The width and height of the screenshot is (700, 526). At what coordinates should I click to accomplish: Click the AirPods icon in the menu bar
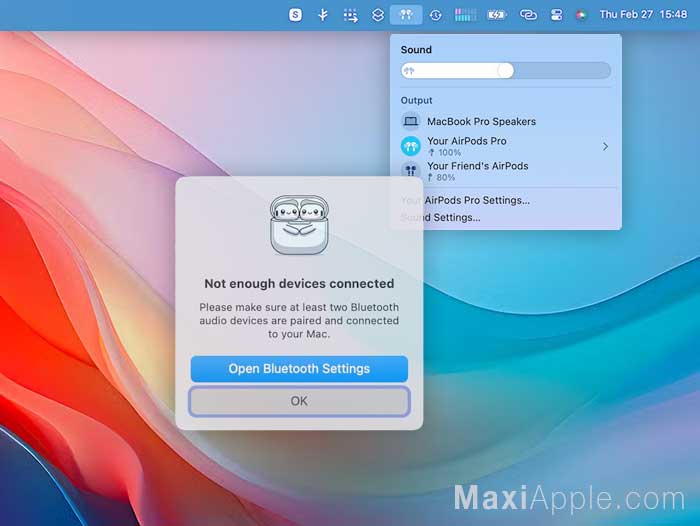coord(406,15)
